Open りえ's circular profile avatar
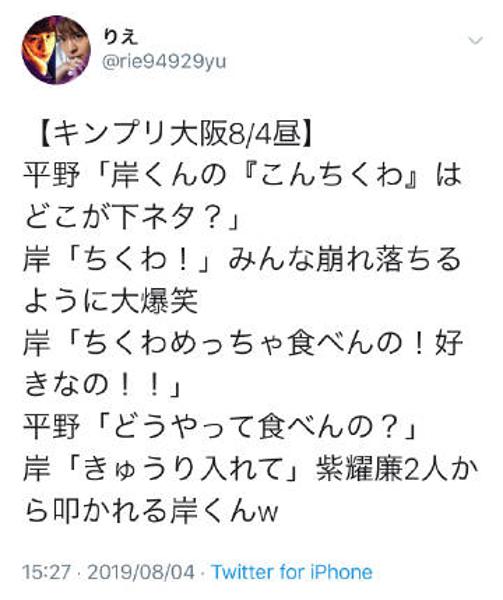The width and height of the screenshot is (503, 600). pyautogui.click(x=56, y=50)
